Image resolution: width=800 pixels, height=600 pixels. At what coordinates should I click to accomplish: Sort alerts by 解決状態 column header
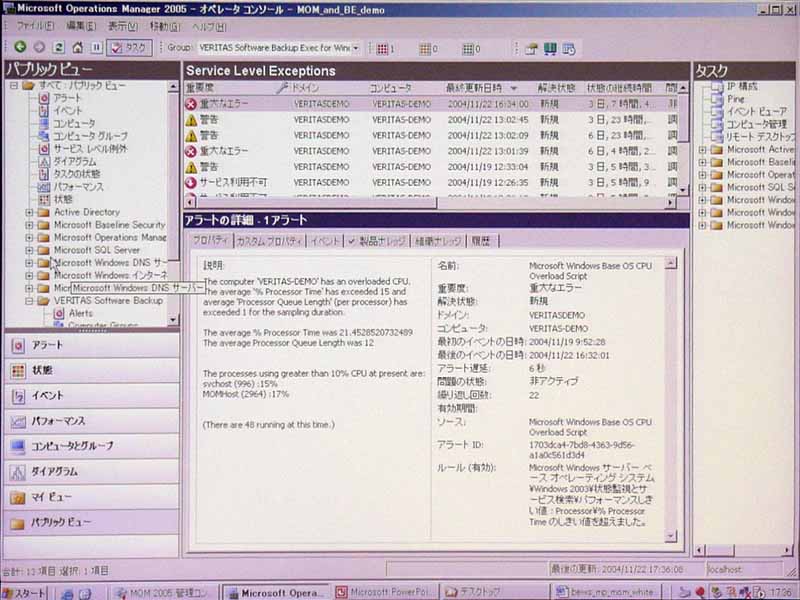(x=557, y=88)
